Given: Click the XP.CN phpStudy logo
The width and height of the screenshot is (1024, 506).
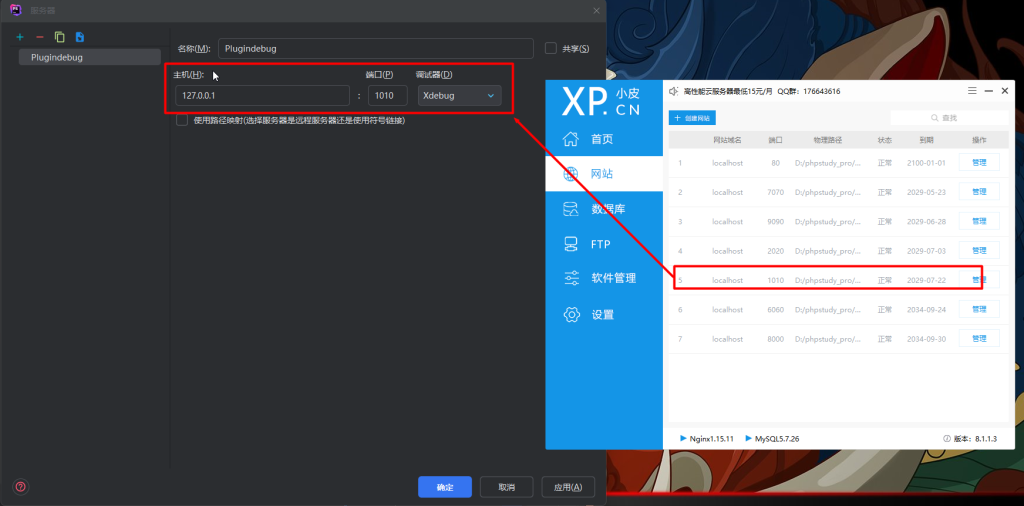Looking at the screenshot, I should click(601, 101).
